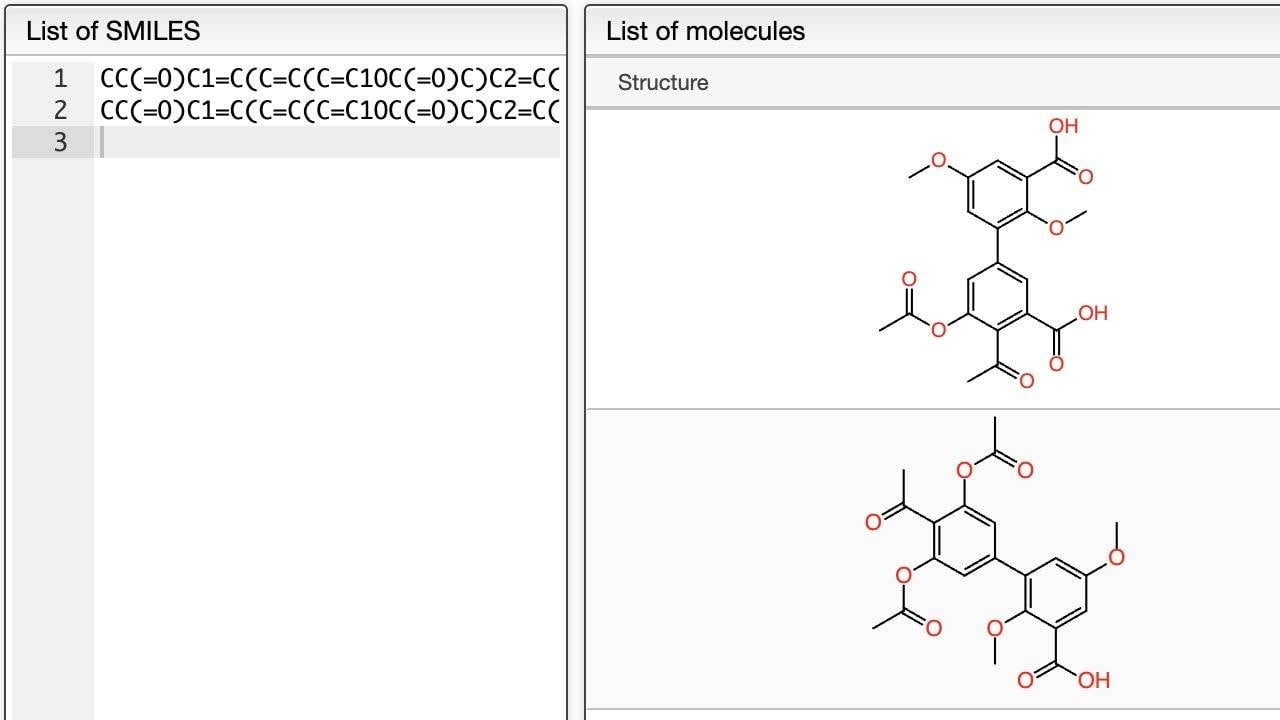
Task: Click the "List of SMILES" panel title
Action: tap(113, 31)
